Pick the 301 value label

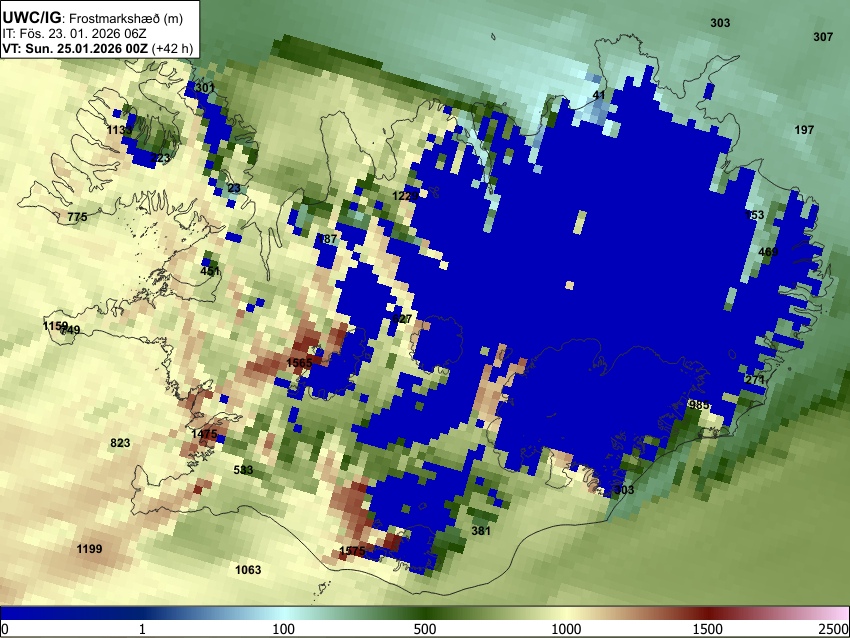(204, 87)
